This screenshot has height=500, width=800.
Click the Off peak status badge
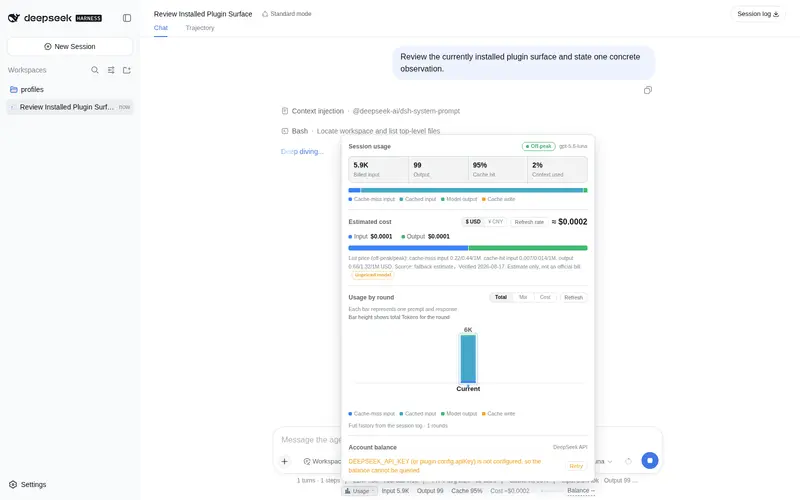538,146
